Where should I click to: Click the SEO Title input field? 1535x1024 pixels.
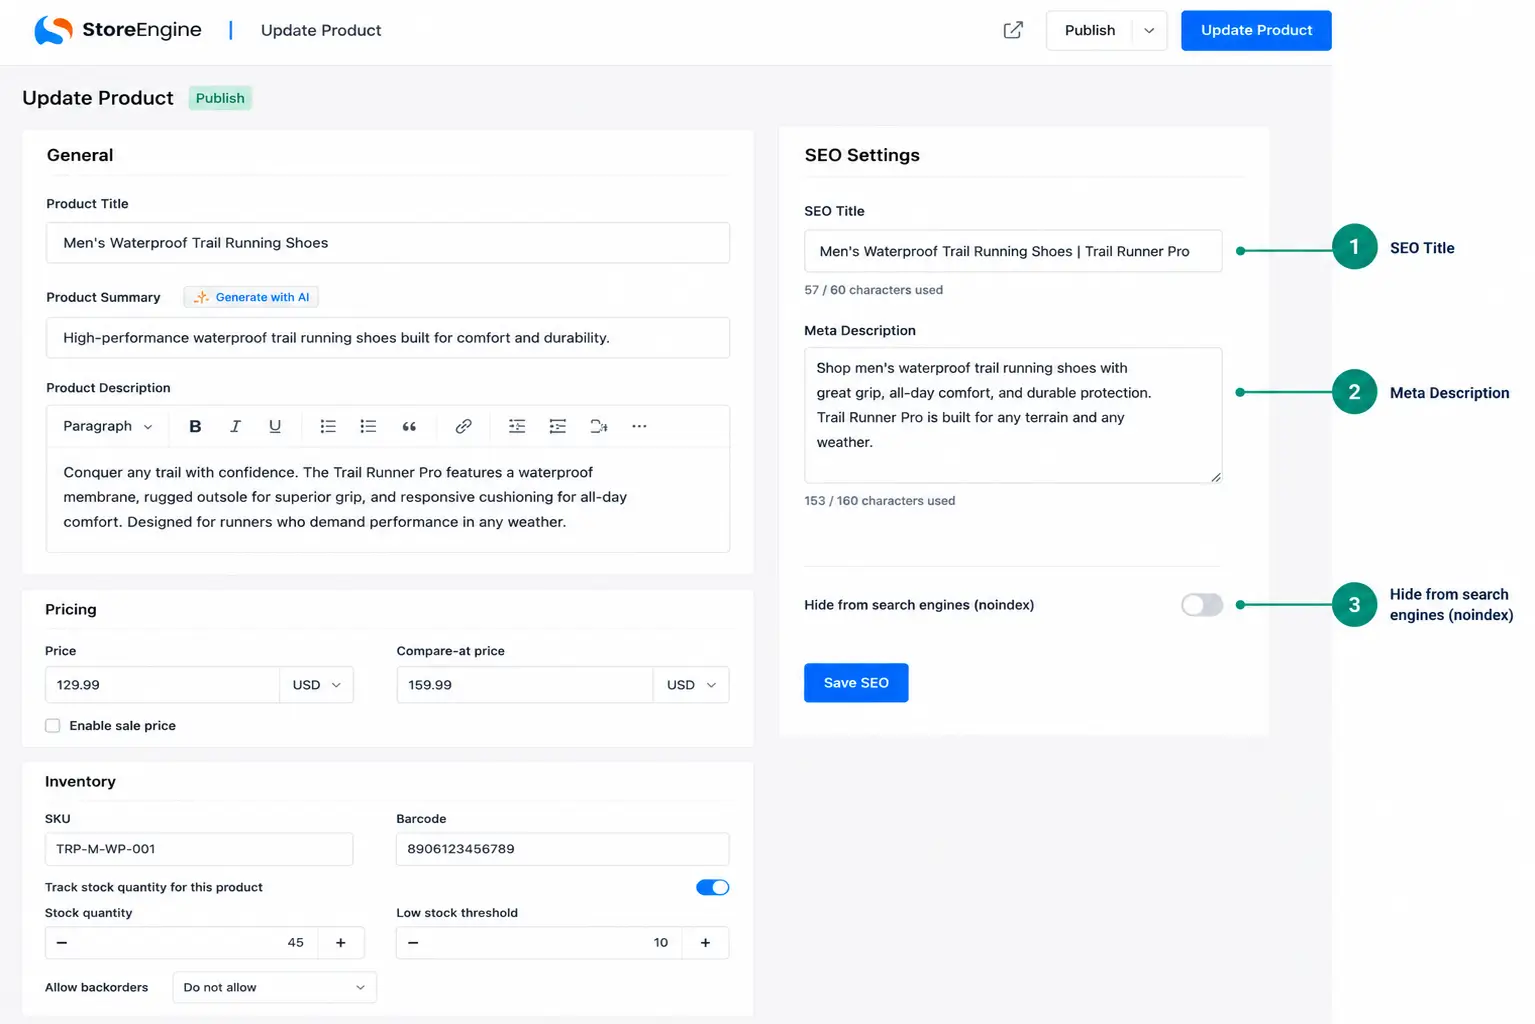click(x=1013, y=251)
